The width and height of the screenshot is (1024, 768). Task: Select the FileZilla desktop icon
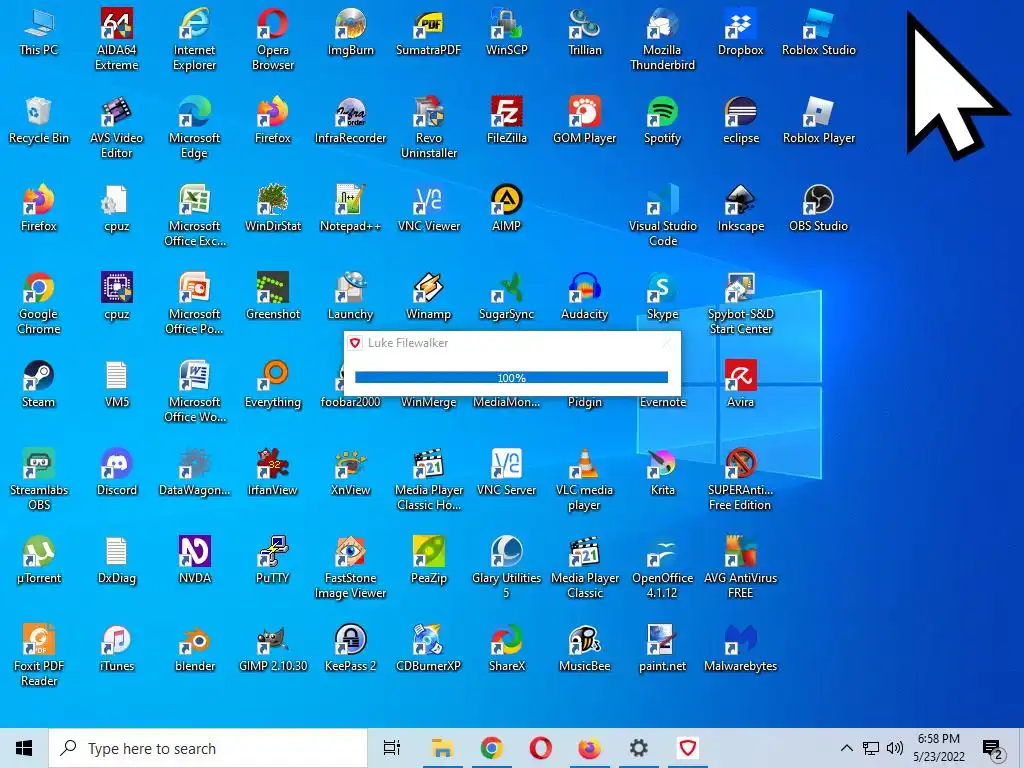point(506,121)
